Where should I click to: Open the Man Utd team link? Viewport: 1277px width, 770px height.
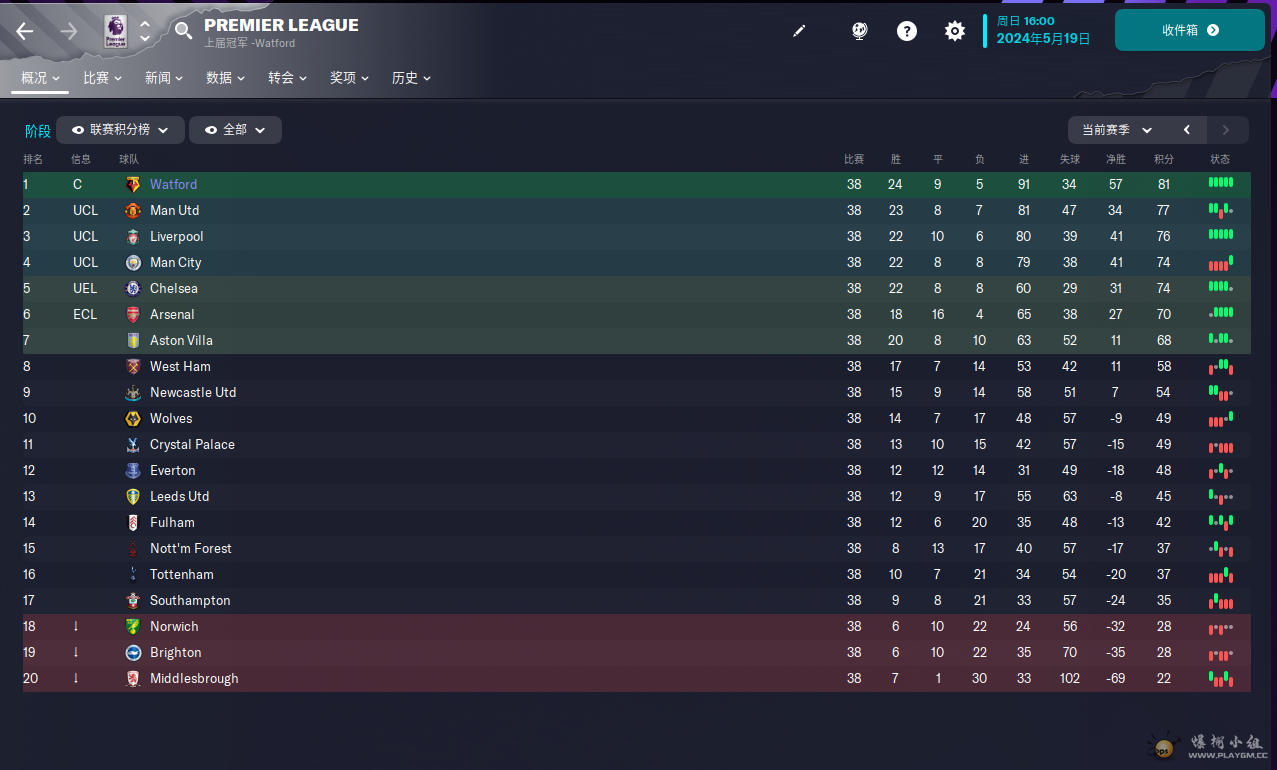(175, 211)
